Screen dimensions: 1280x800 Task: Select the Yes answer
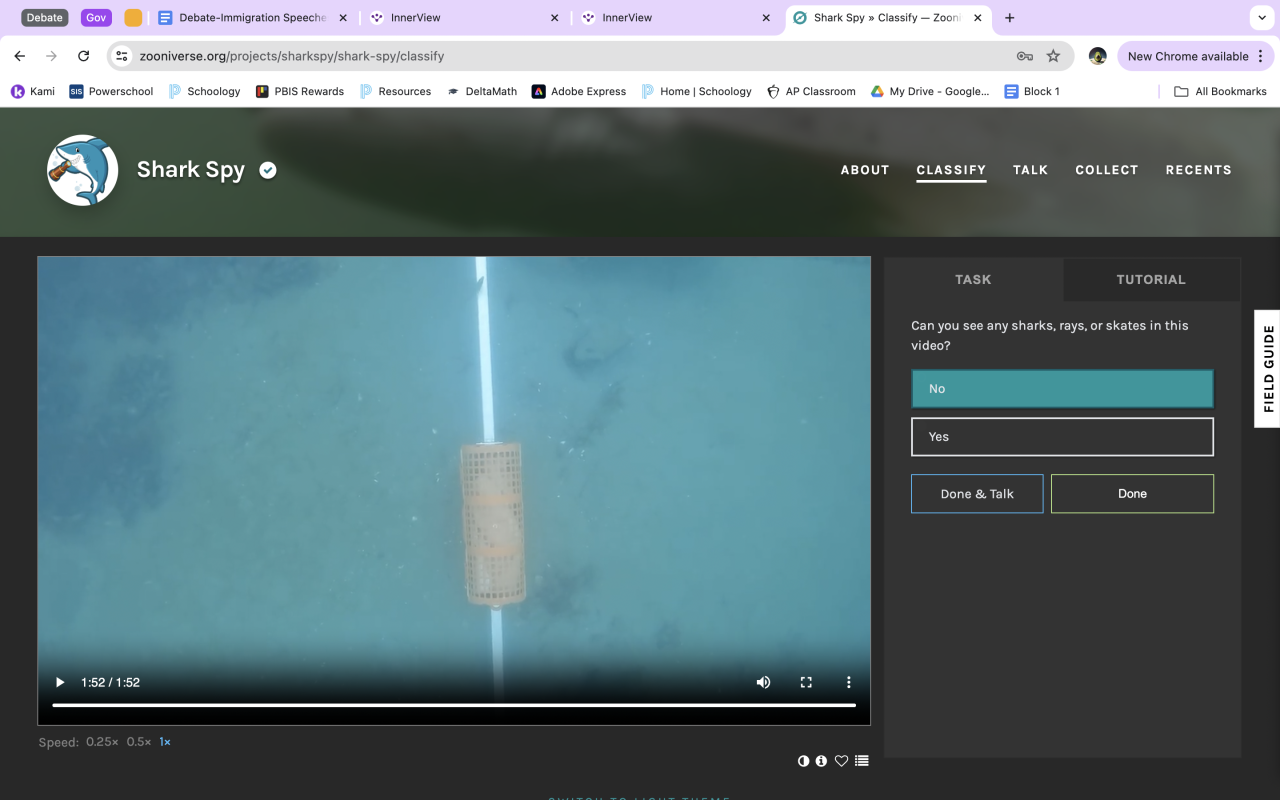(1062, 437)
